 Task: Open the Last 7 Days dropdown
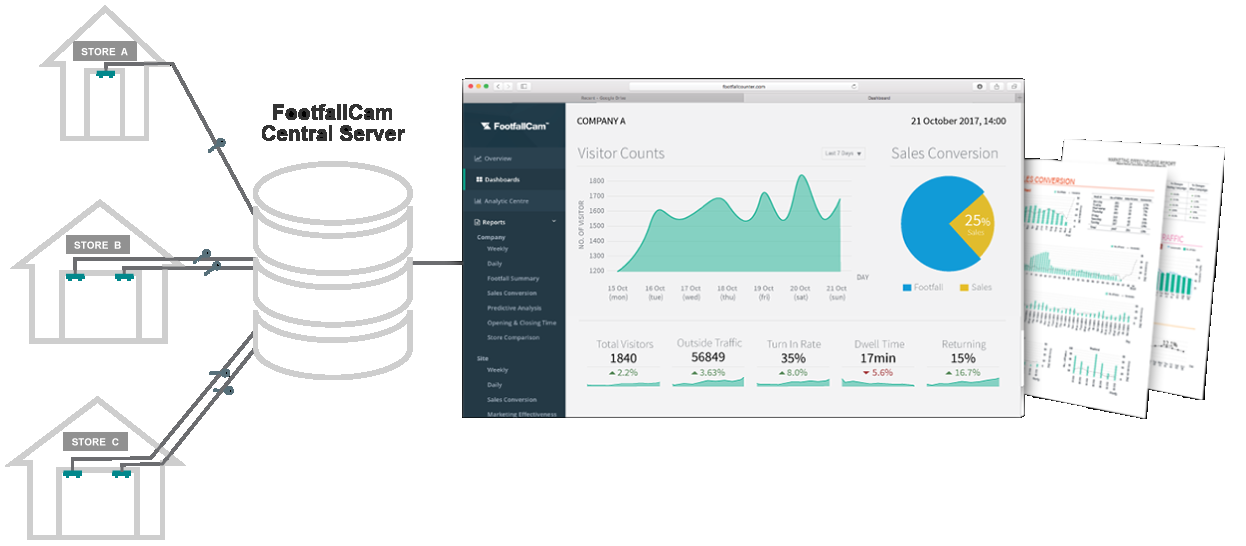coord(843,154)
